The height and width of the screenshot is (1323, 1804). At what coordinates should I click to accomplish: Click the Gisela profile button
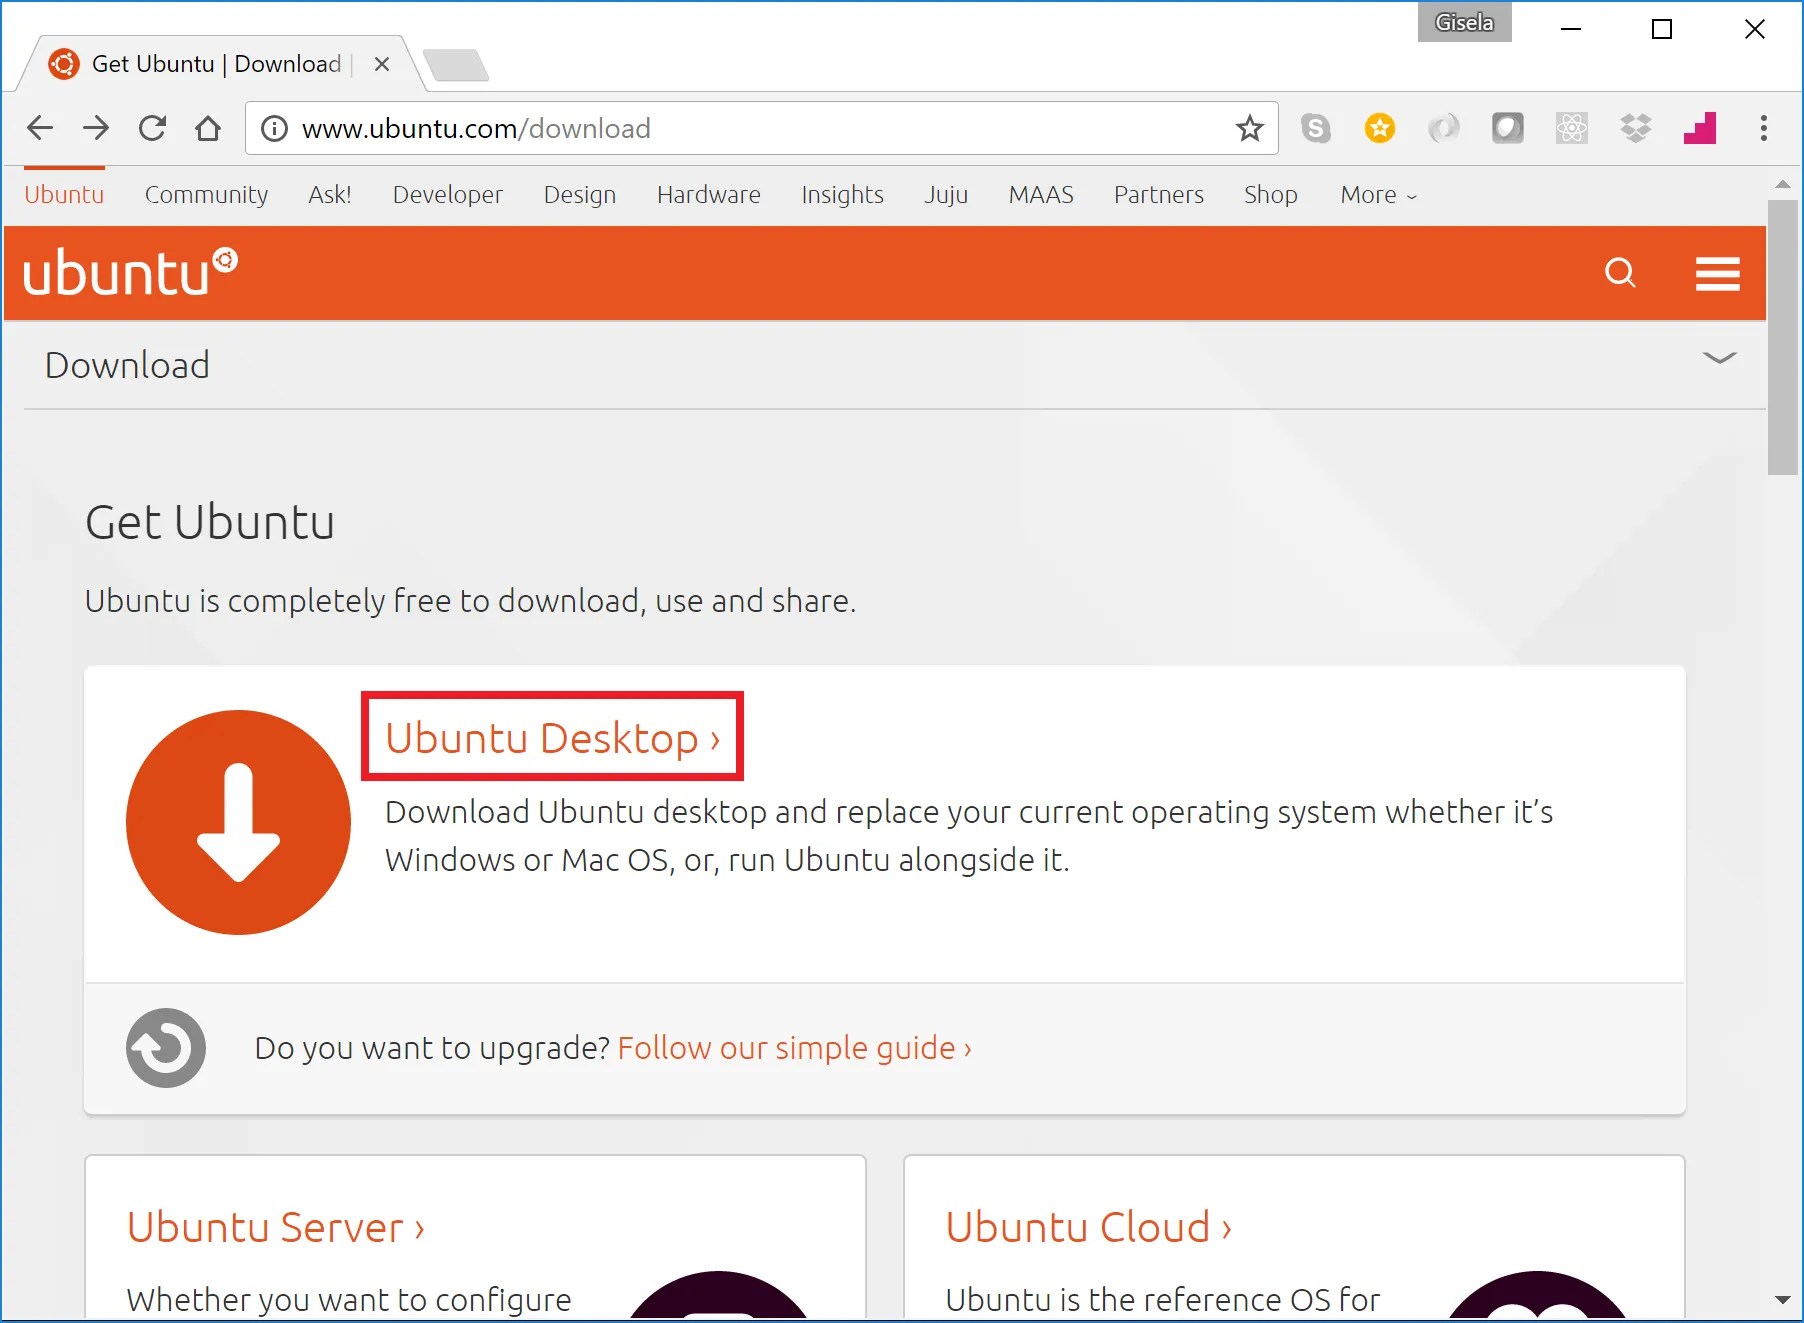(1464, 22)
